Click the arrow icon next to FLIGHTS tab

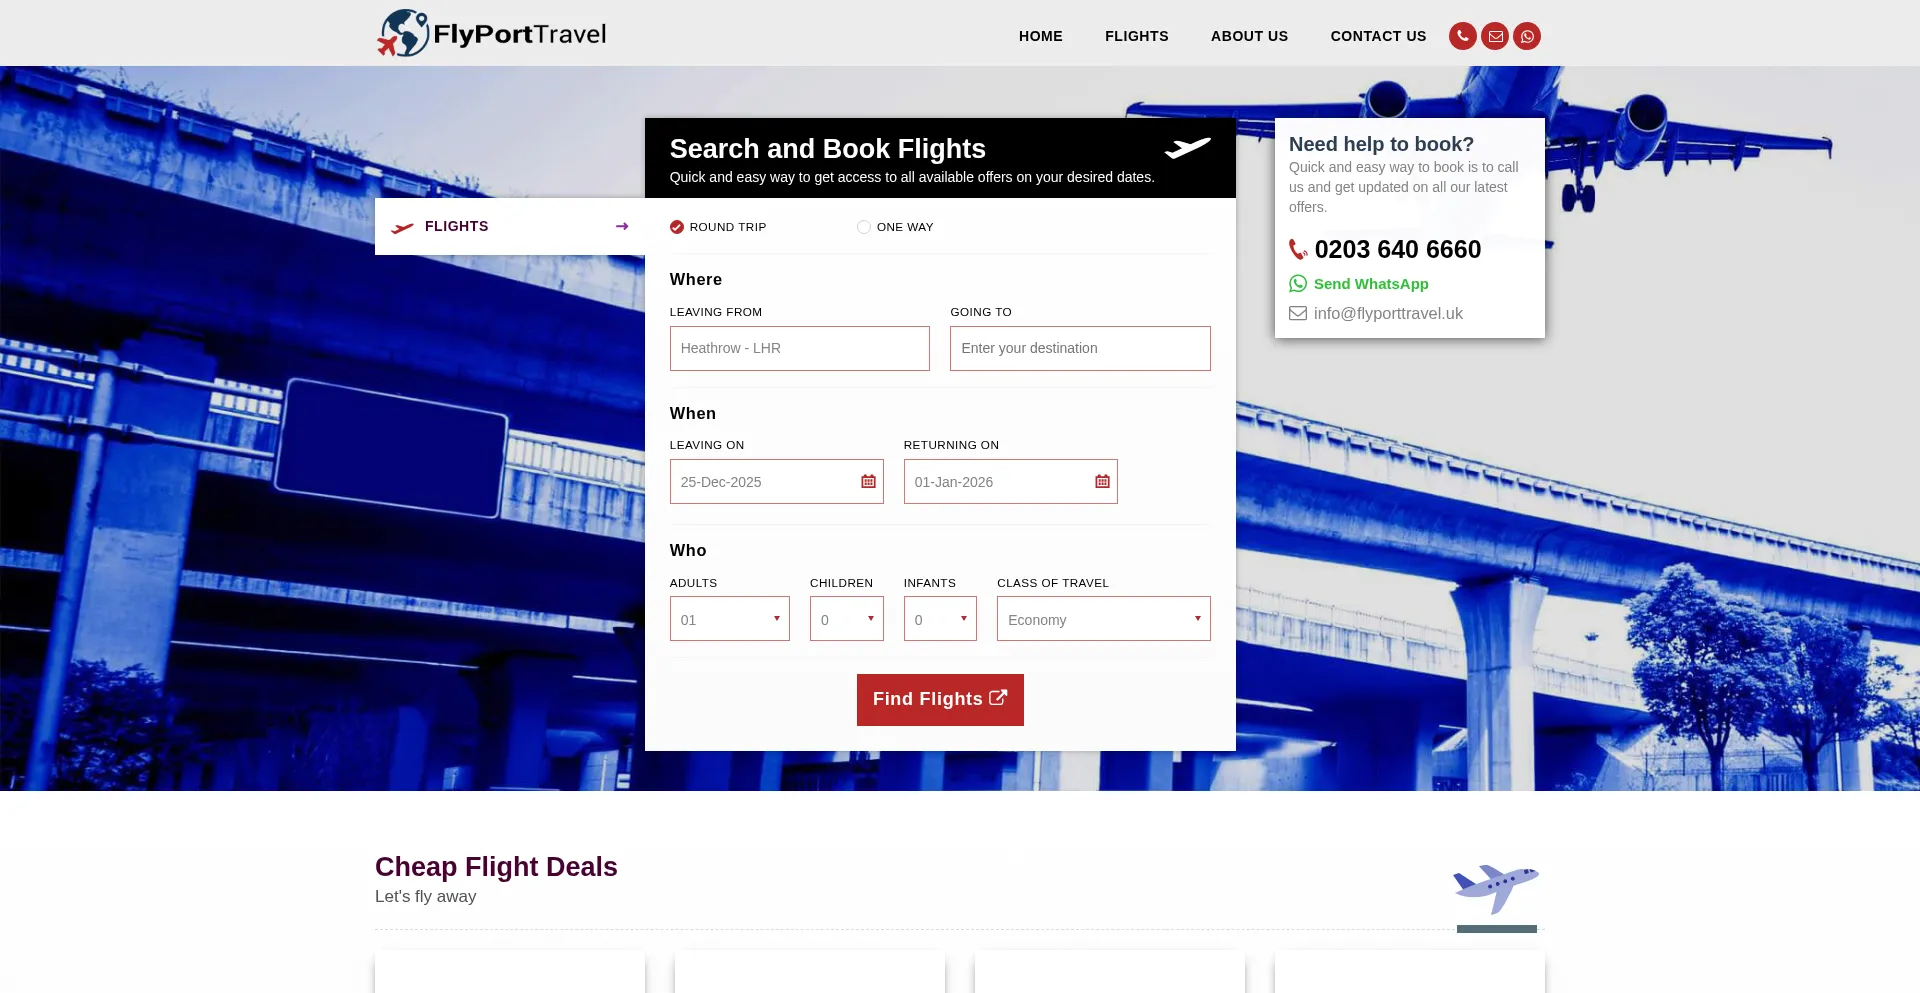coord(622,226)
